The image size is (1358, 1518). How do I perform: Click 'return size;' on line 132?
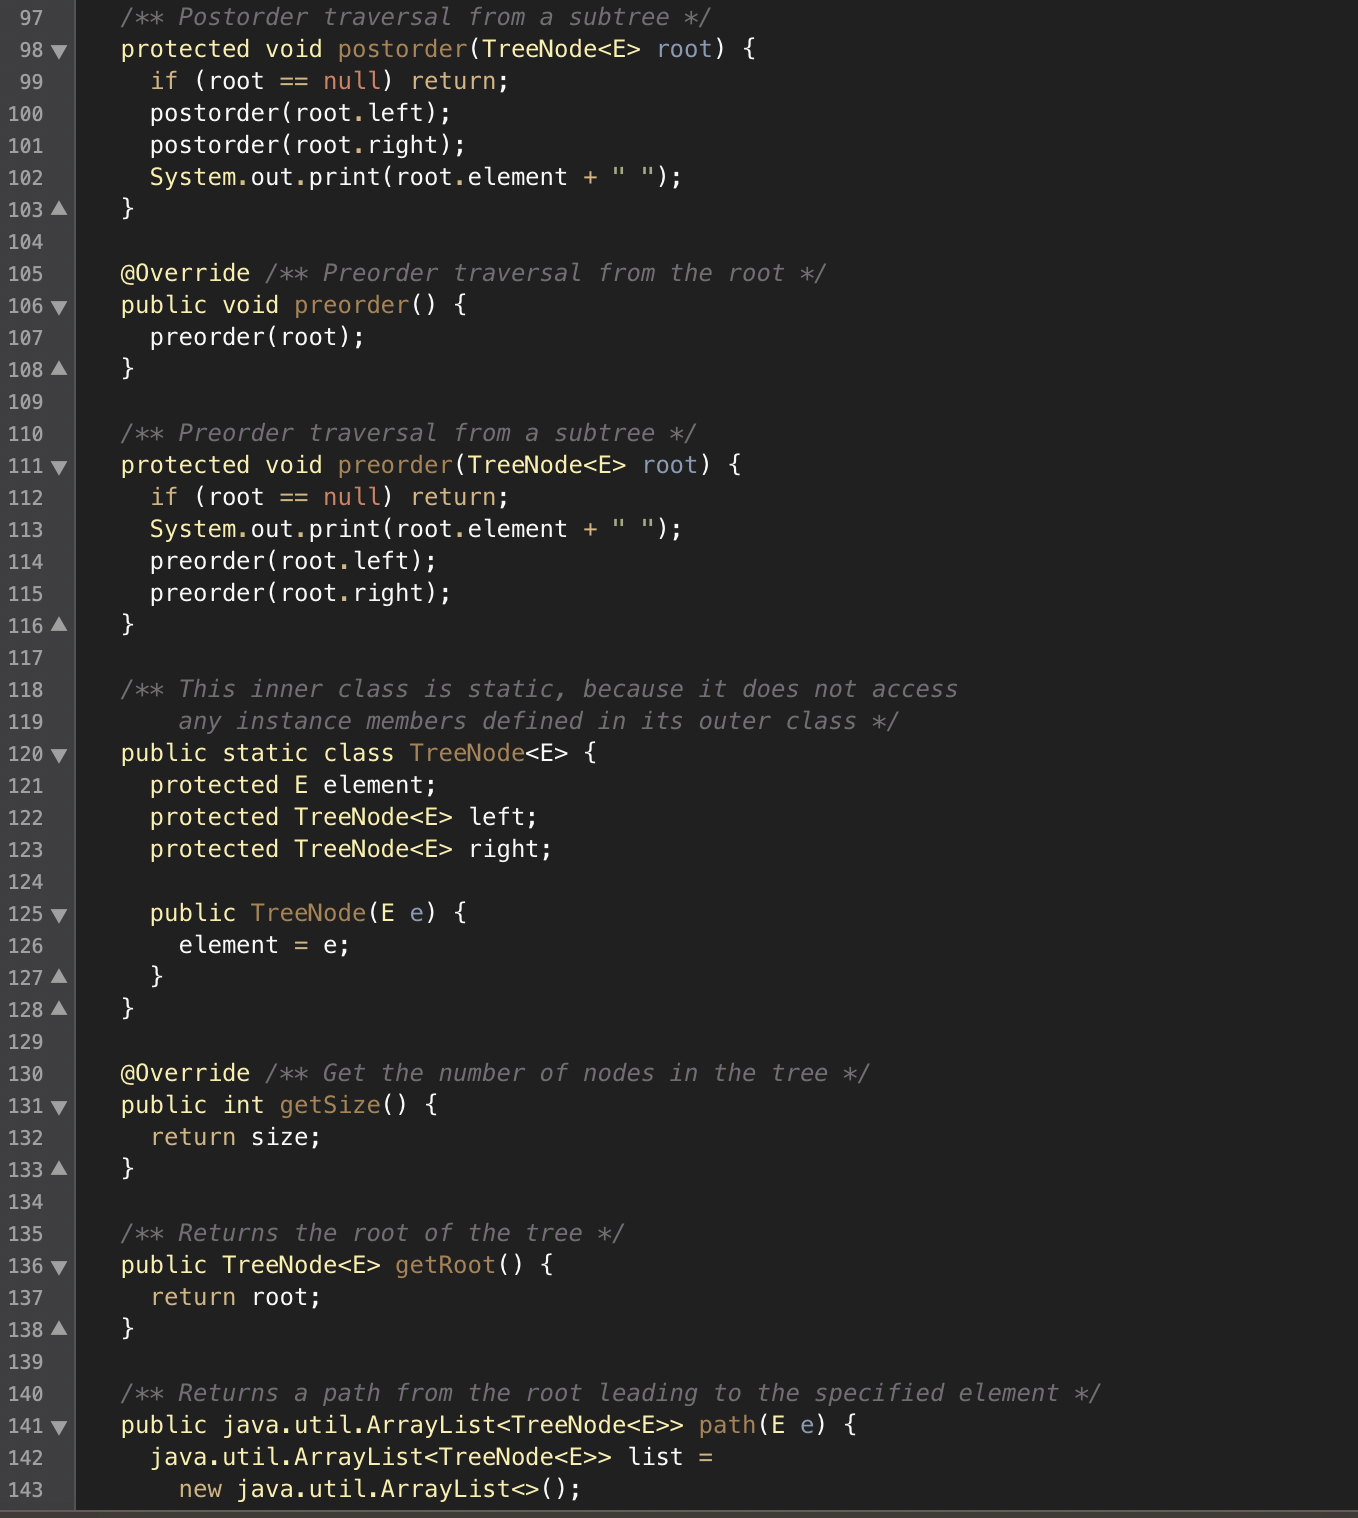coord(236,1137)
